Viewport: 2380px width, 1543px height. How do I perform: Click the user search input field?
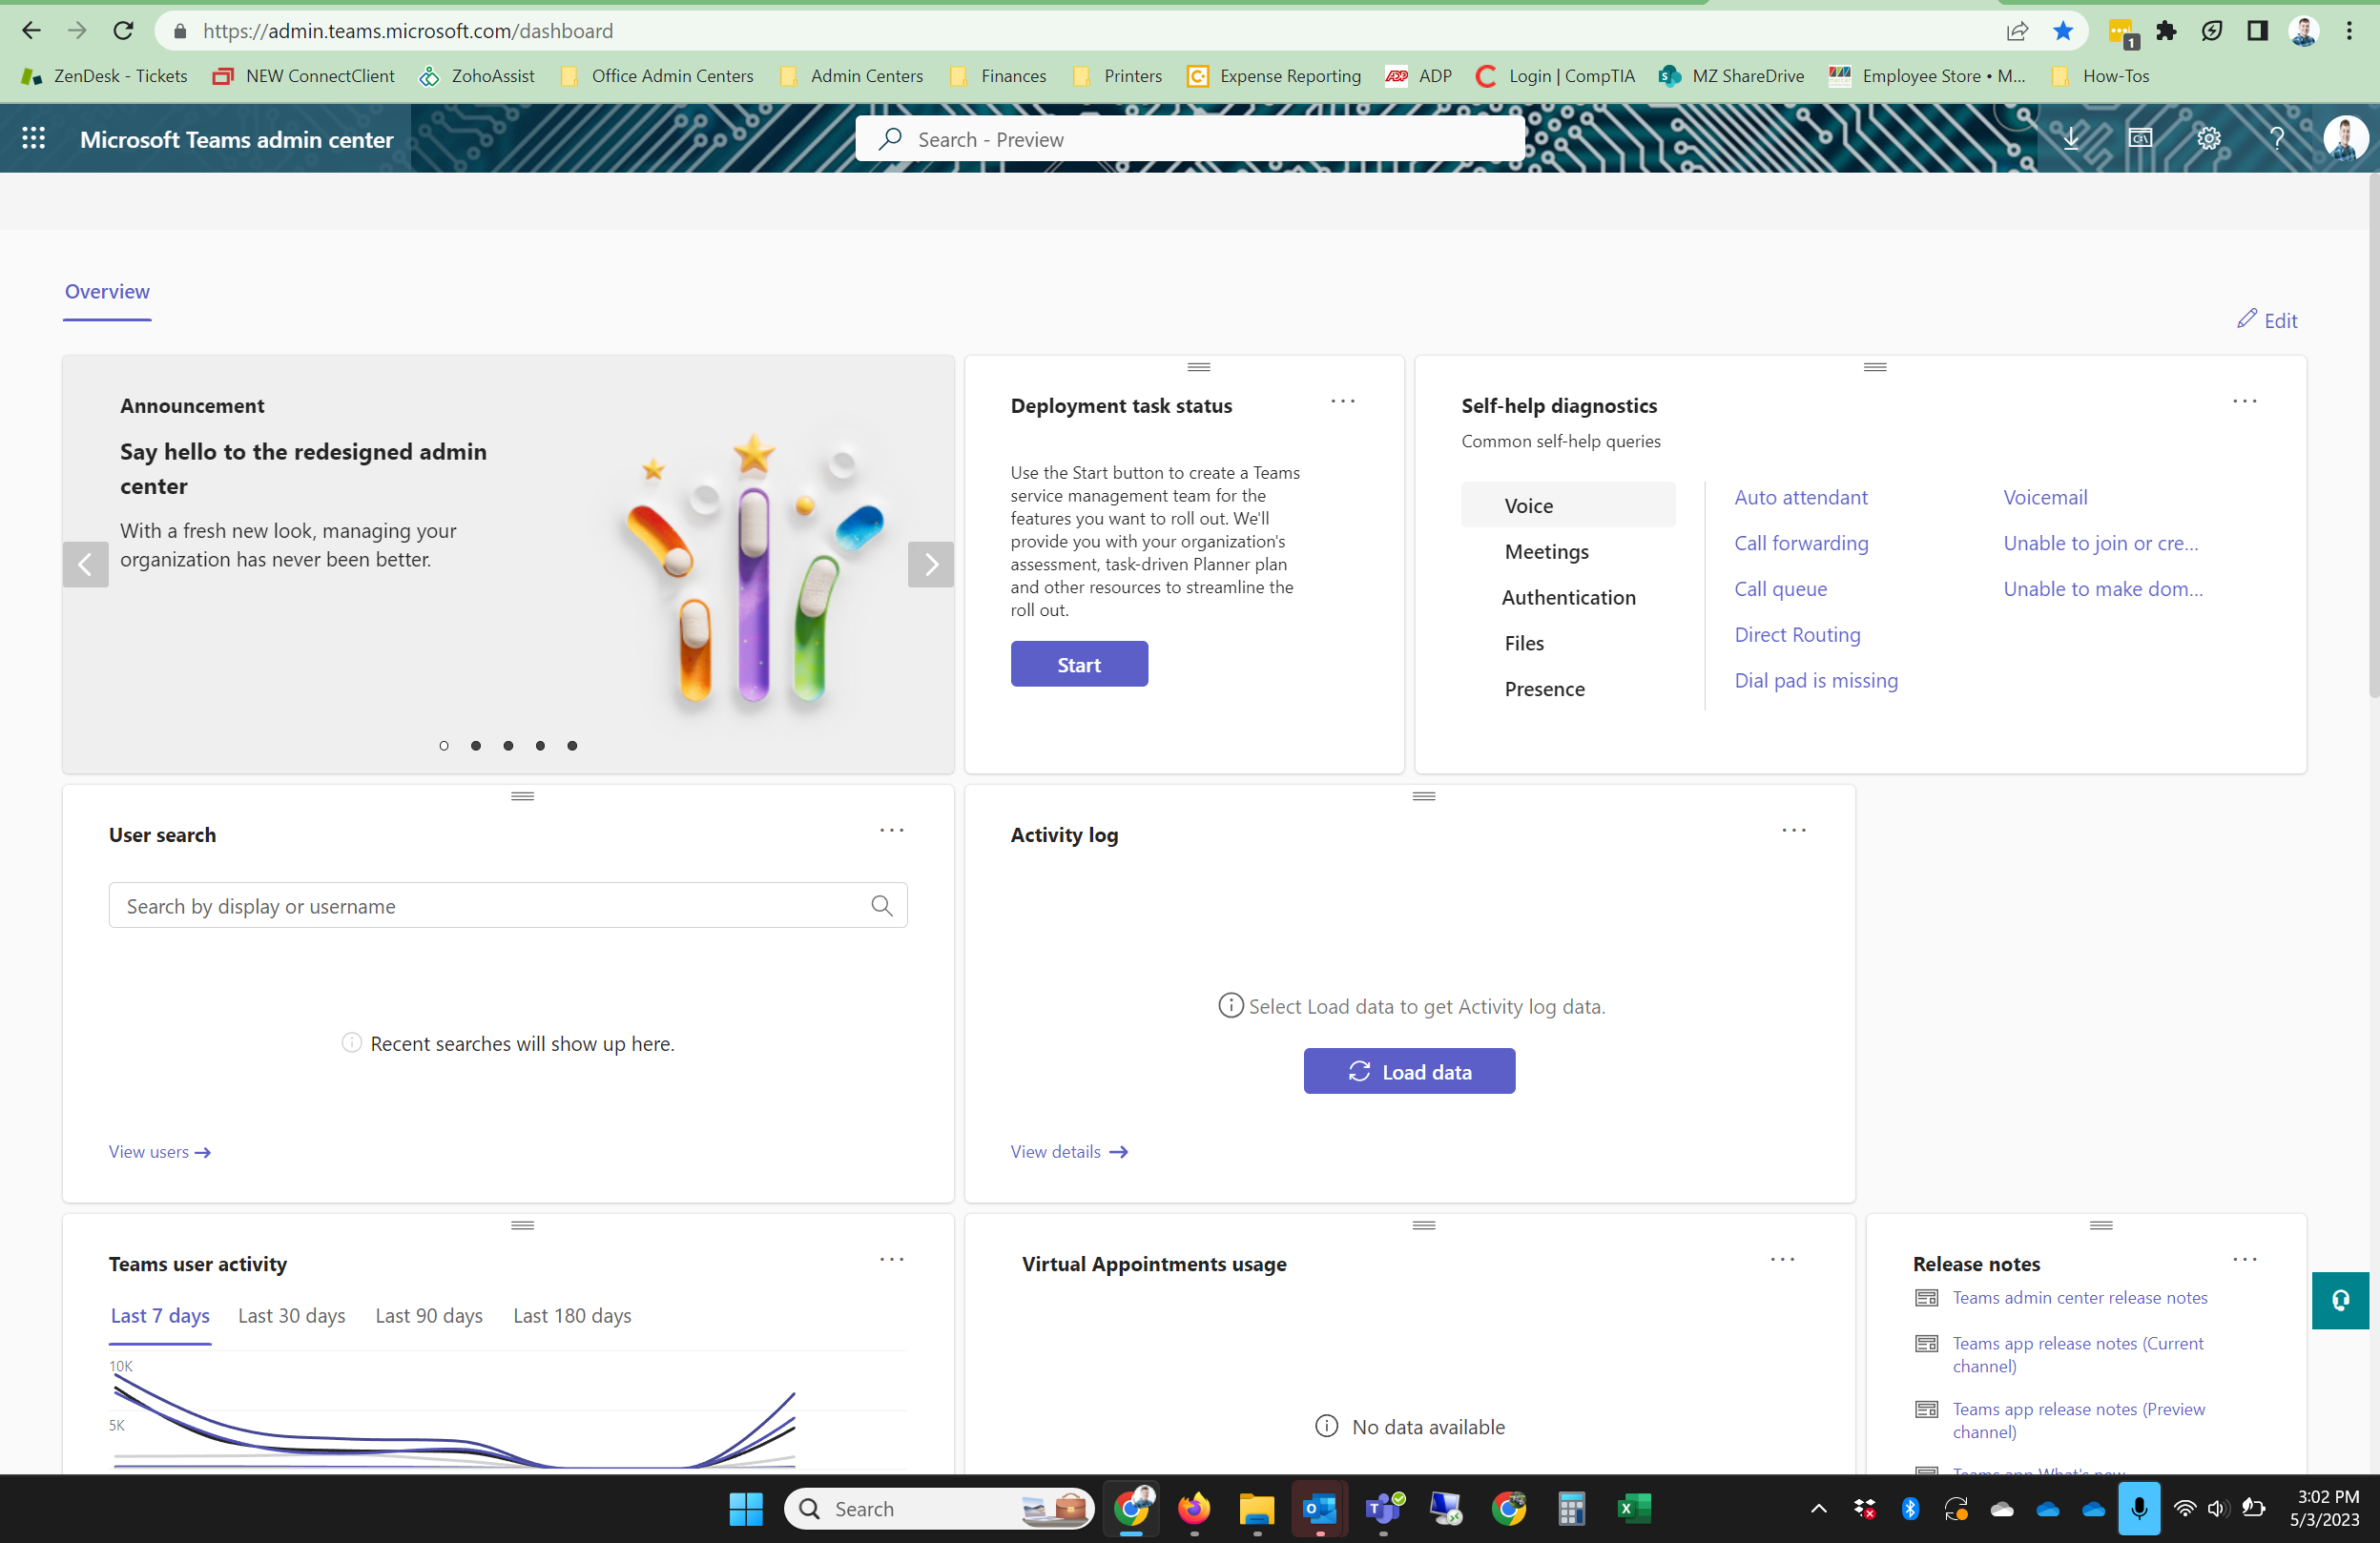[508, 906]
